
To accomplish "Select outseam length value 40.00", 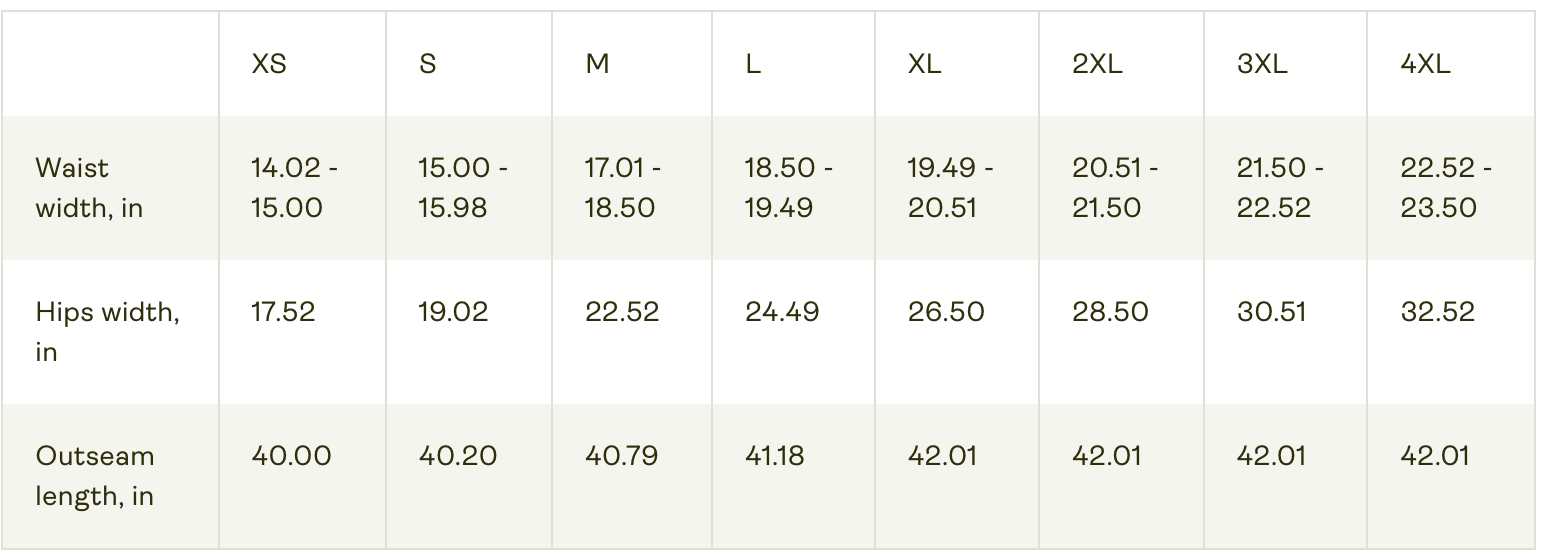I will [291, 456].
